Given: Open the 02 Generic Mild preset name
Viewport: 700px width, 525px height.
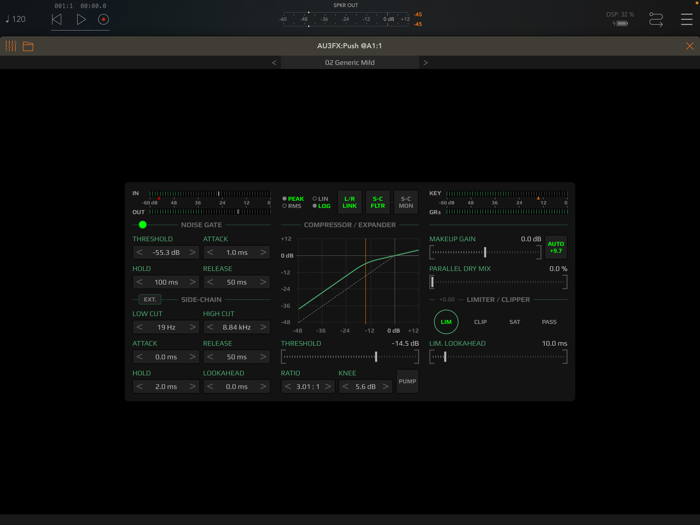Looking at the screenshot, I should click(350, 62).
